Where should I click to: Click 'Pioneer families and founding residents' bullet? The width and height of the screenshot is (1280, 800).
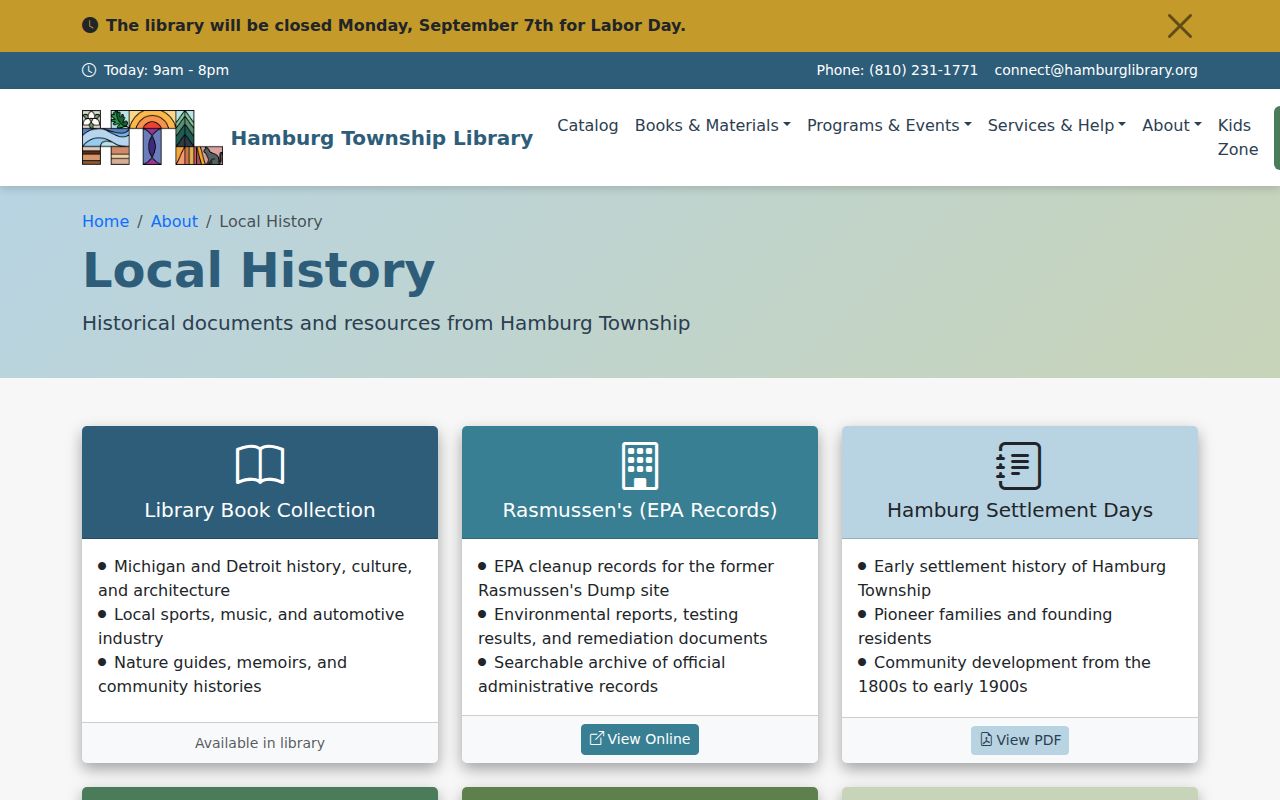pyautogui.click(x=985, y=626)
